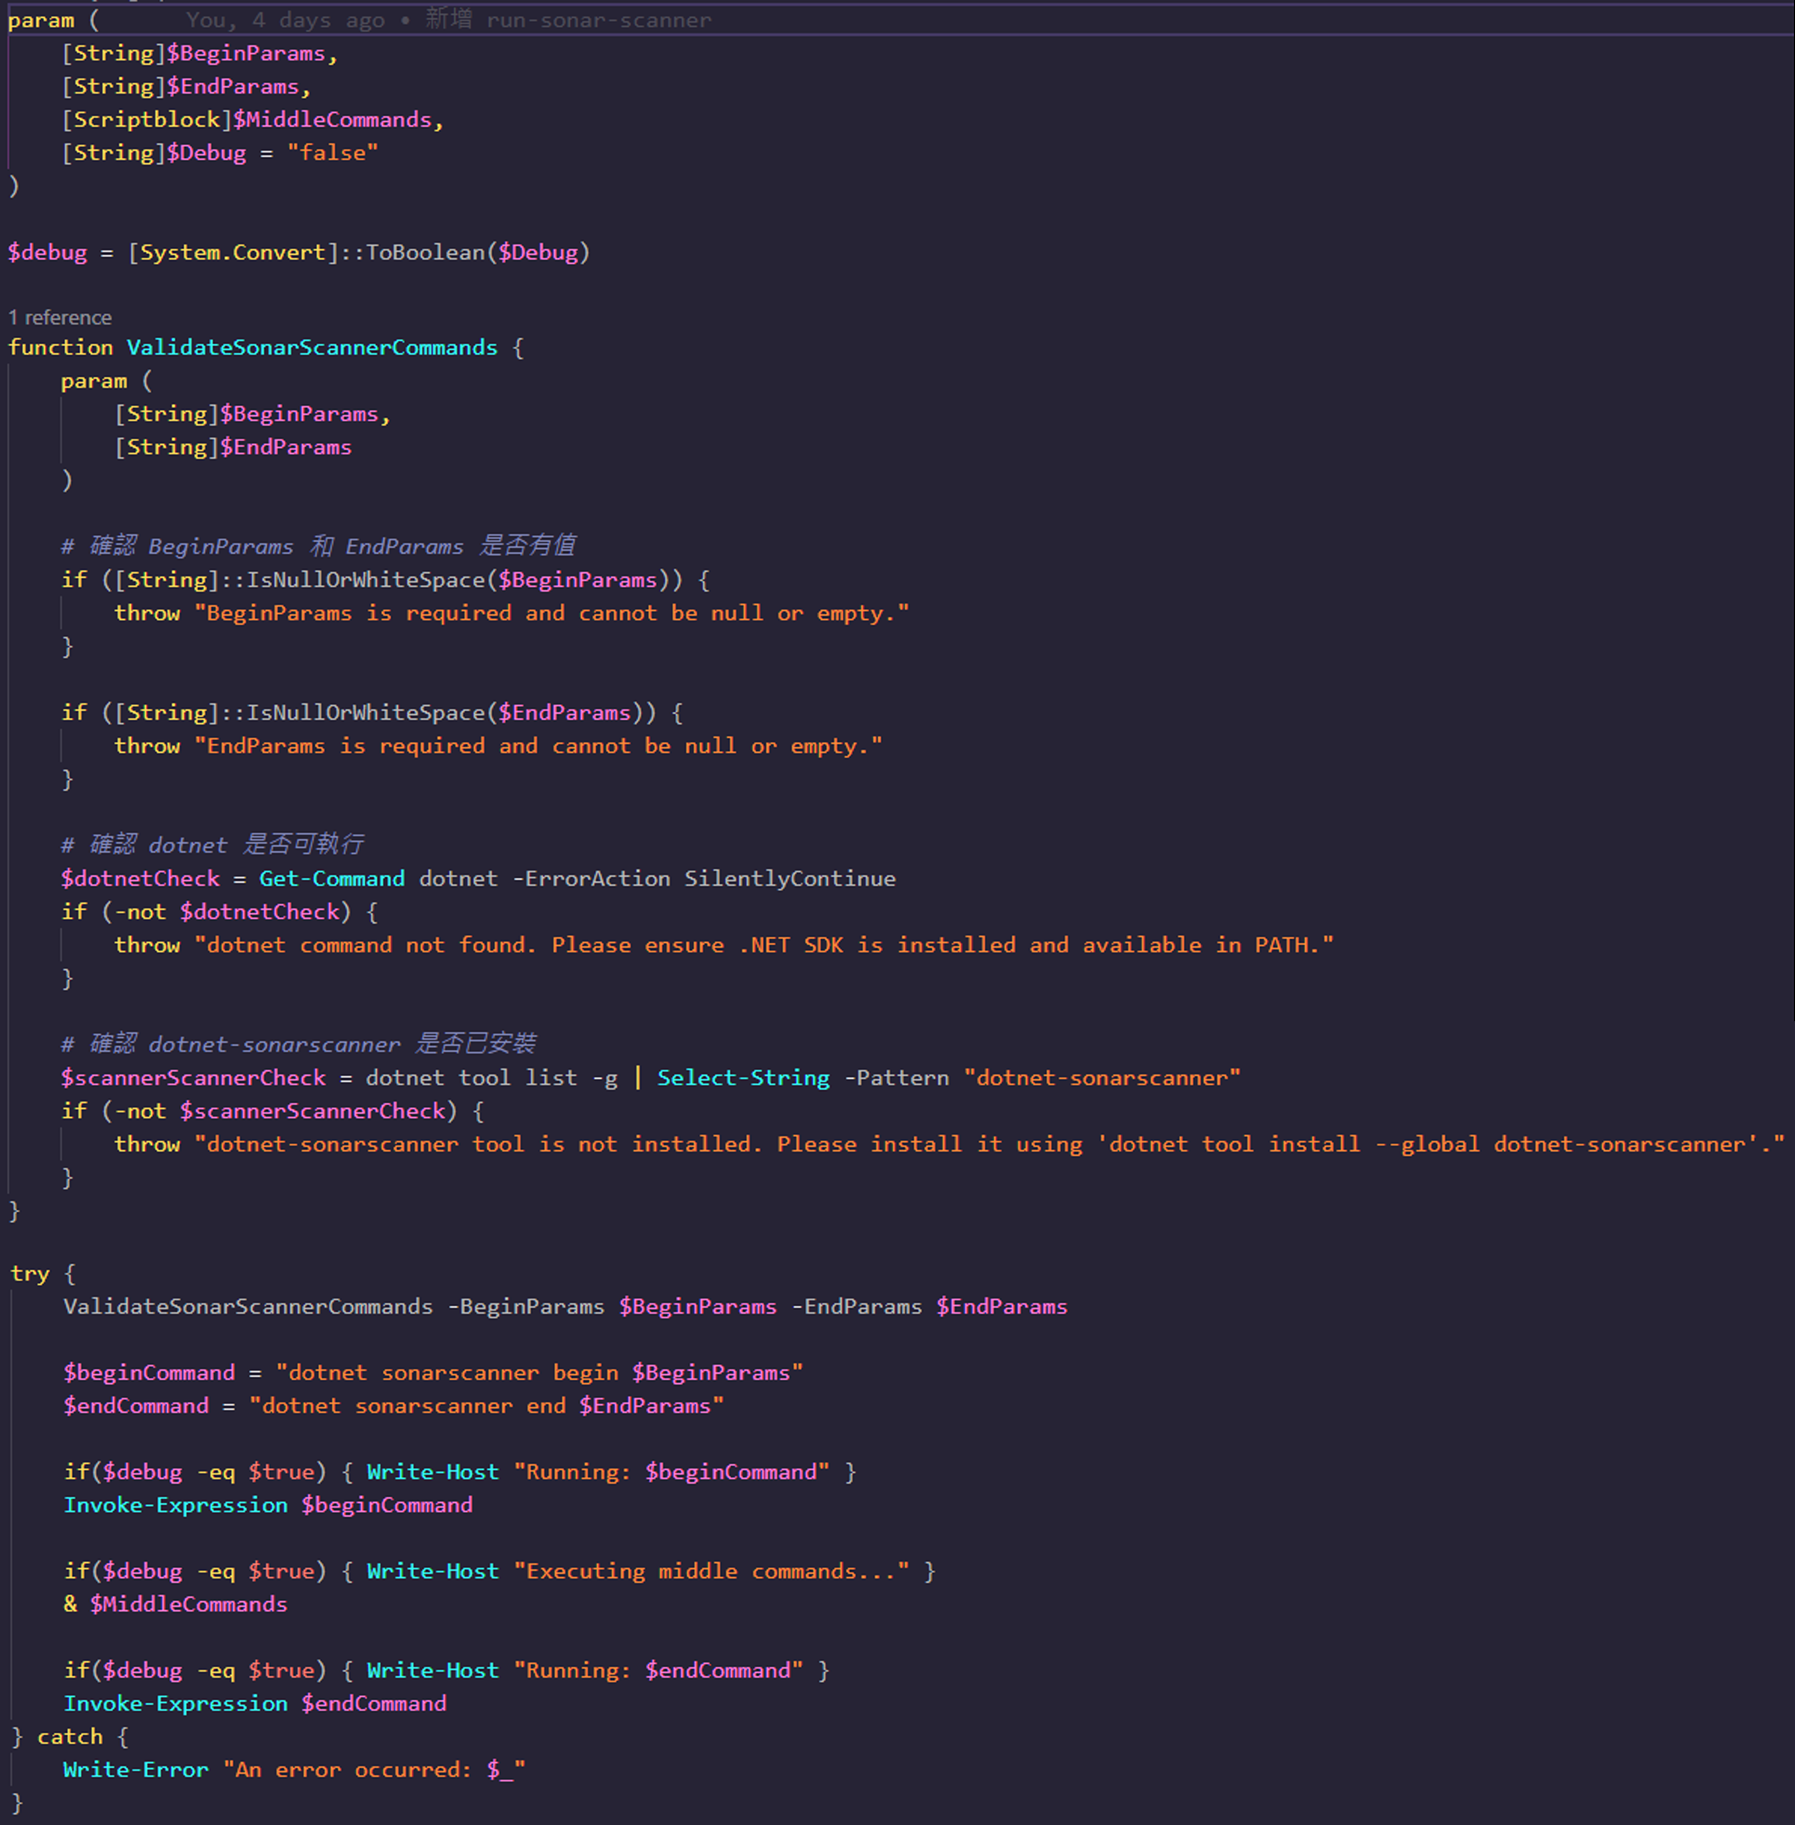Click the "You, 4 days ago" blame annotation
1795x1825 pixels.
coord(284,20)
